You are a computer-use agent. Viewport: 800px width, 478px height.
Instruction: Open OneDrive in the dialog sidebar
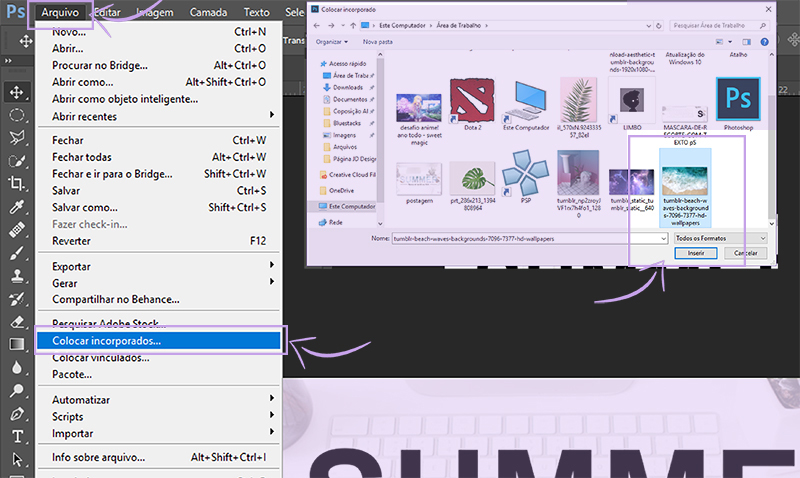point(341,190)
